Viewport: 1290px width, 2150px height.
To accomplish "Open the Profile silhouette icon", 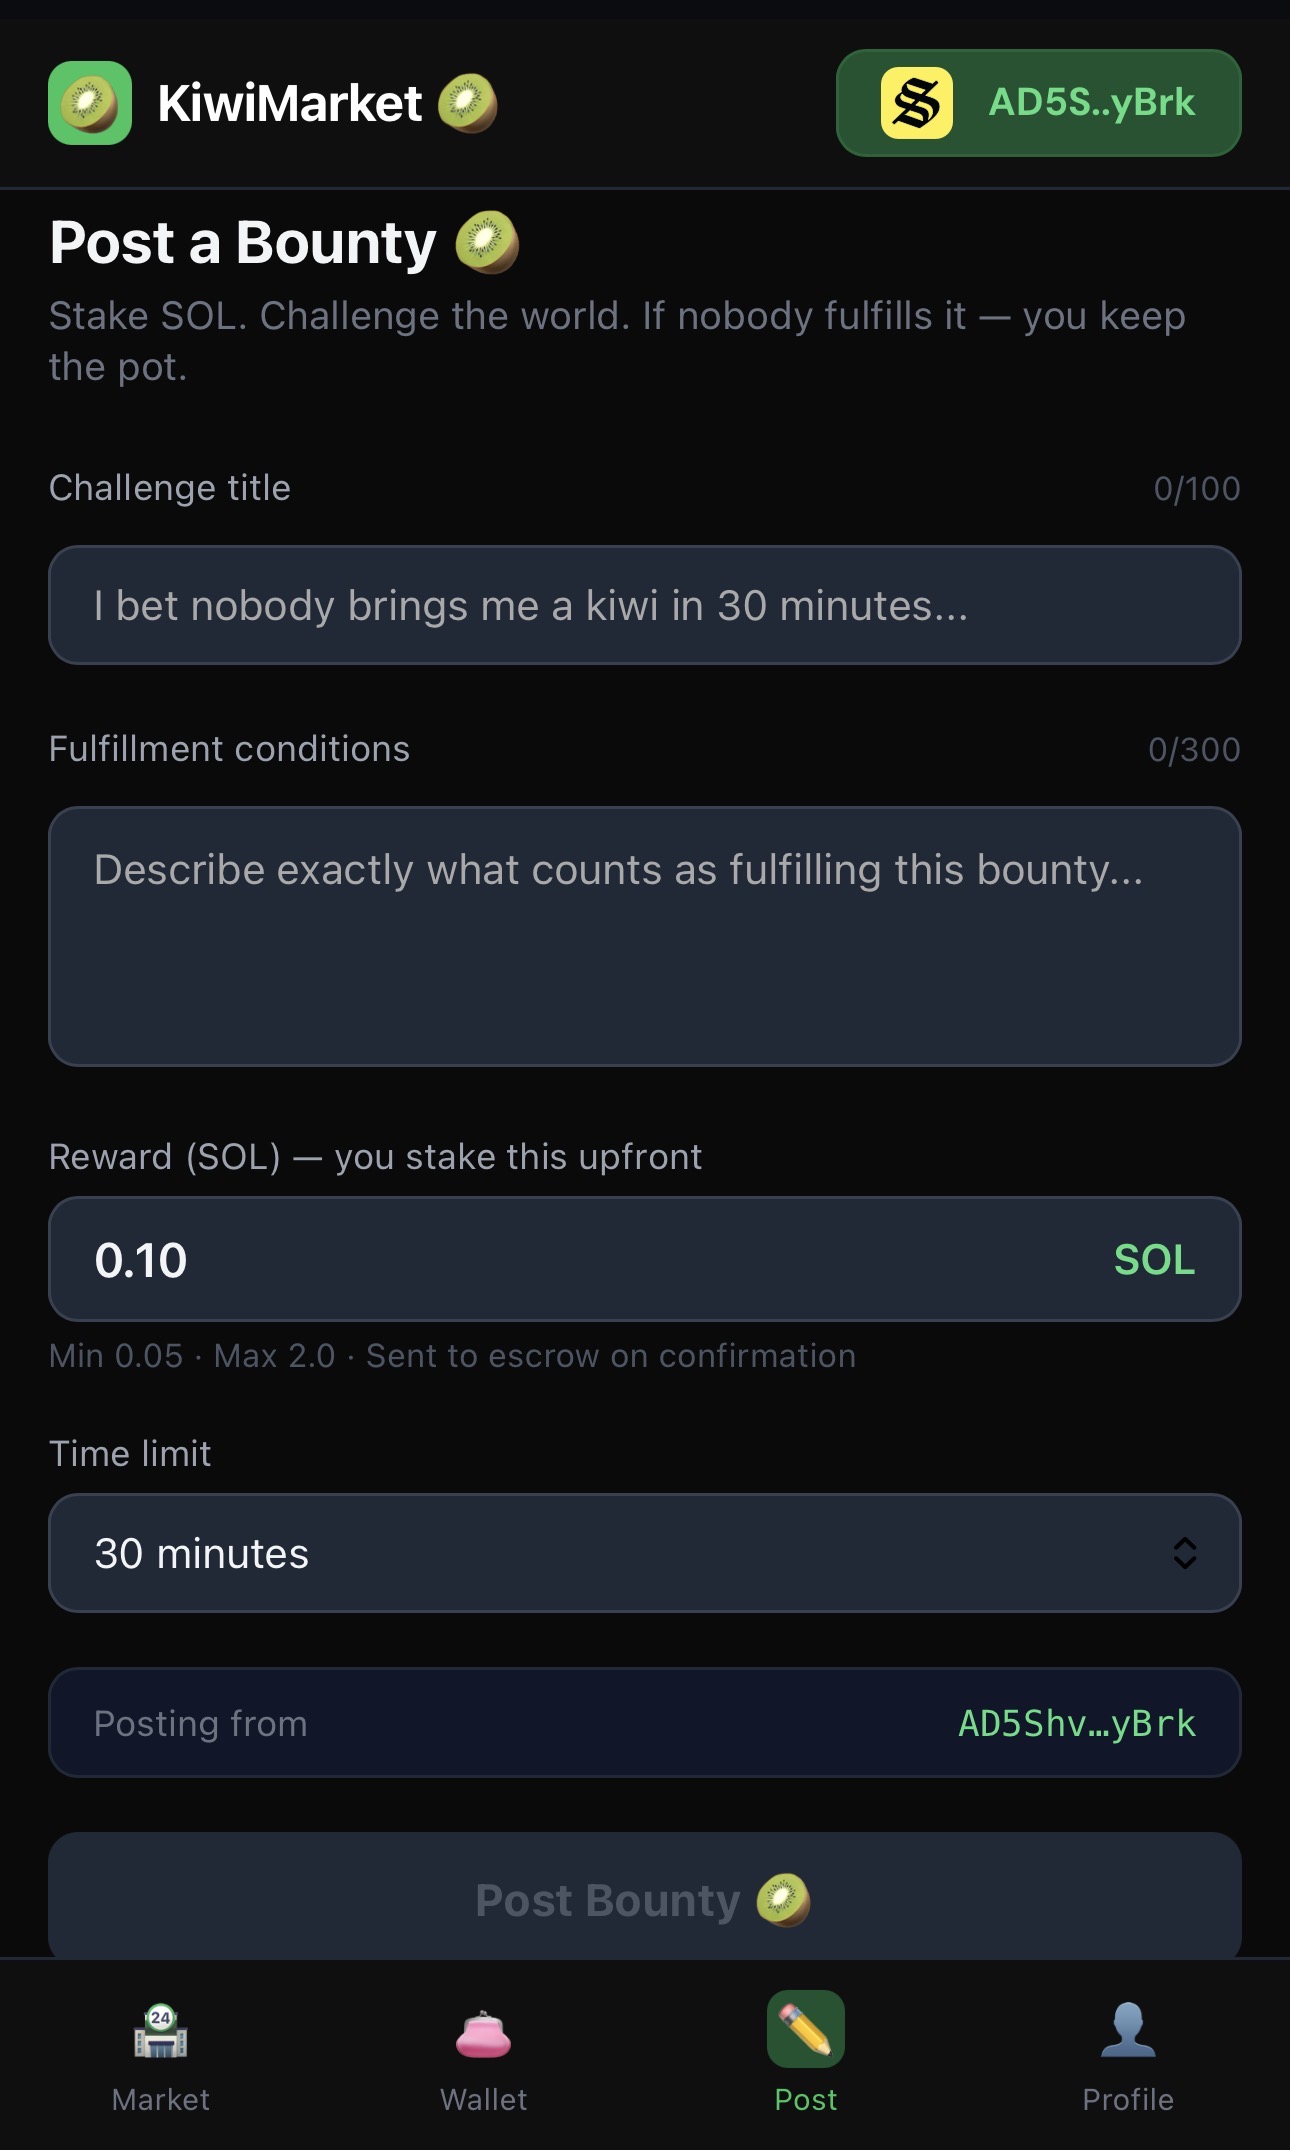I will coord(1128,2030).
